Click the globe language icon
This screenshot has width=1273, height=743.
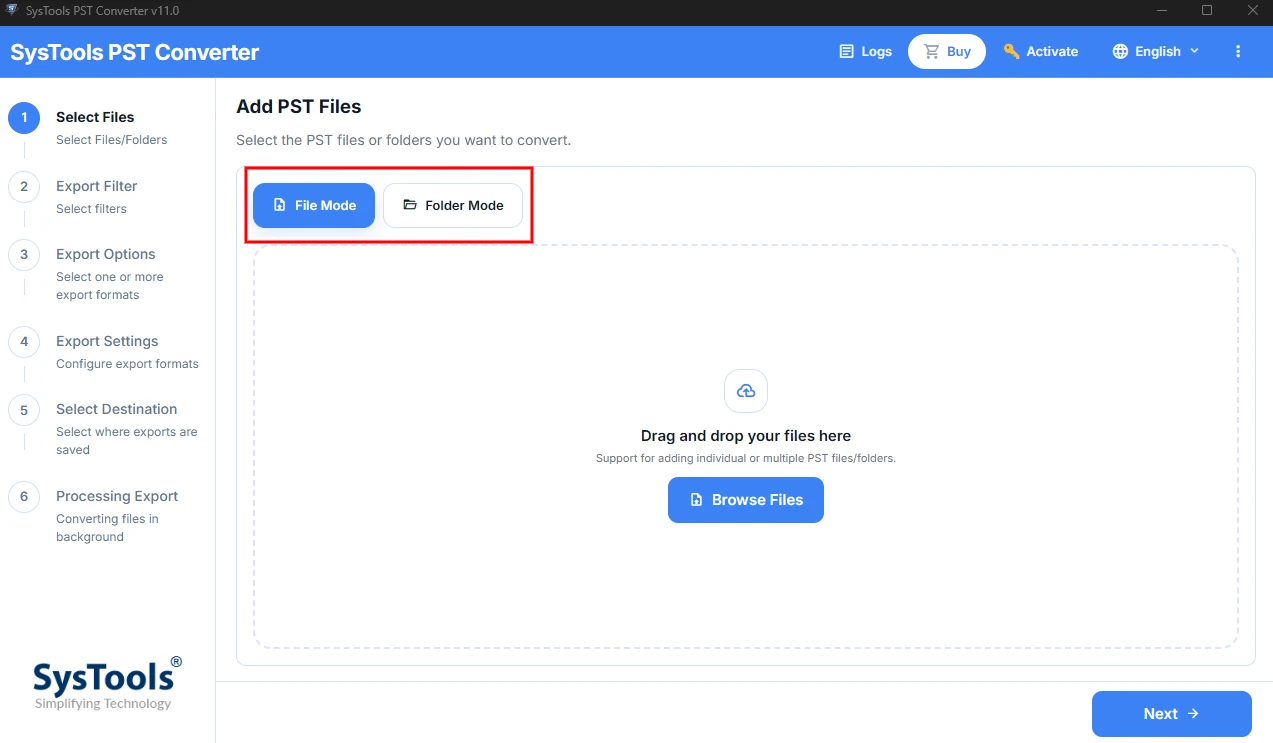click(x=1120, y=51)
